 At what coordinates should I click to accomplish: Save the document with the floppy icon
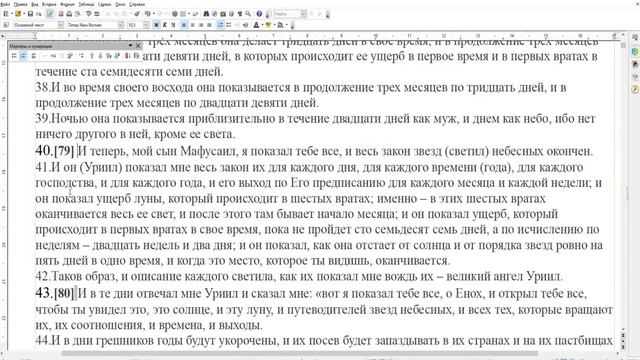tap(30, 14)
